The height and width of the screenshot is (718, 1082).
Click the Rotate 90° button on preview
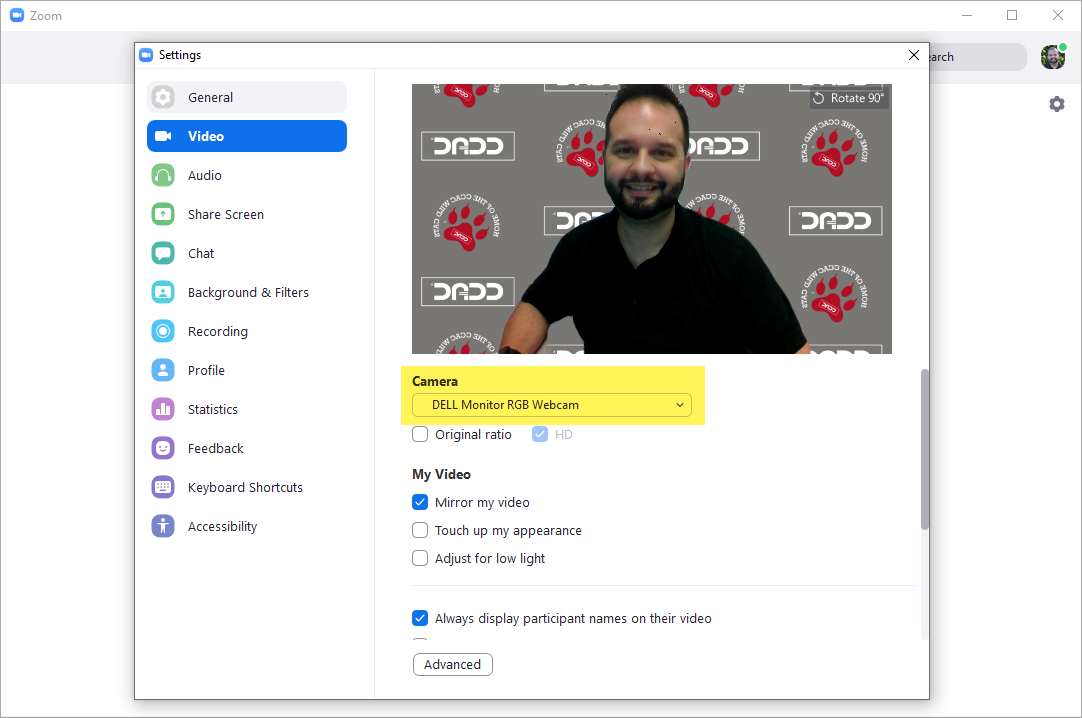849,98
